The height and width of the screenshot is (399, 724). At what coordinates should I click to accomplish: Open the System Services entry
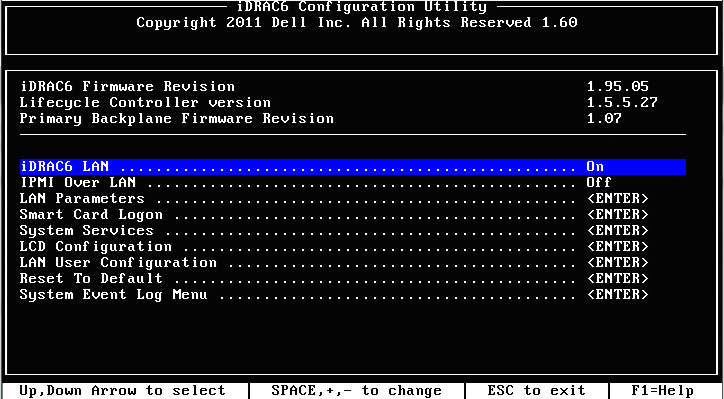86,230
